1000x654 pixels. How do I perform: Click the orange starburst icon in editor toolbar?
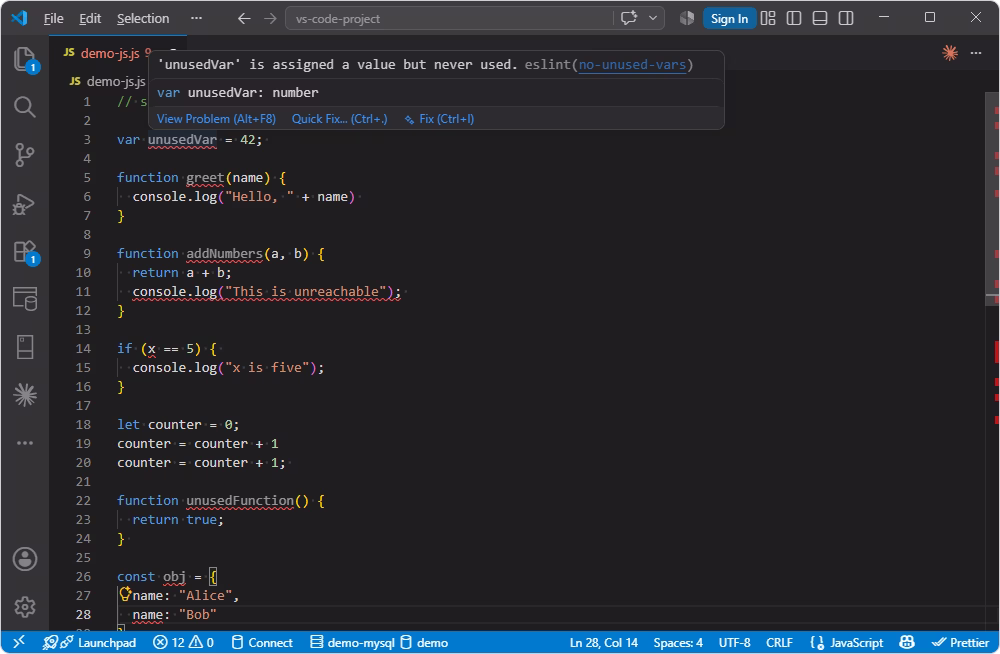(x=950, y=53)
